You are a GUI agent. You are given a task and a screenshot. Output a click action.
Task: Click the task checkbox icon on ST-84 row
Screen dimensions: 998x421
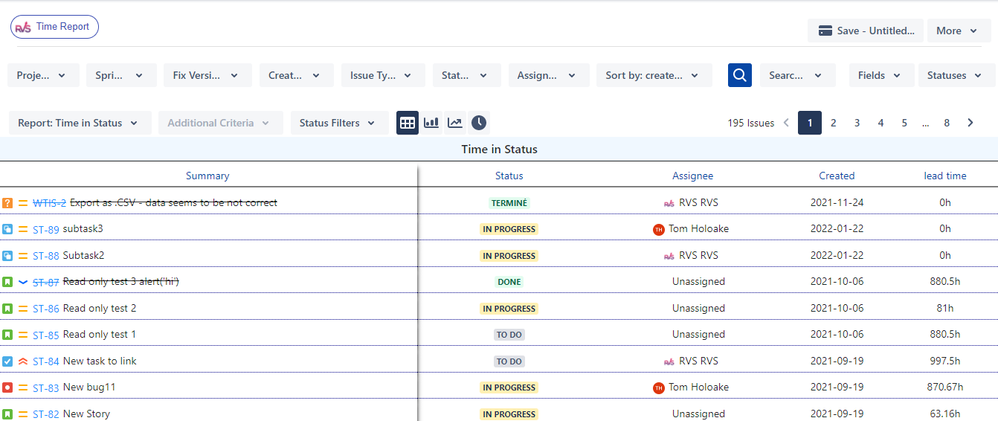pyautogui.click(x=8, y=361)
